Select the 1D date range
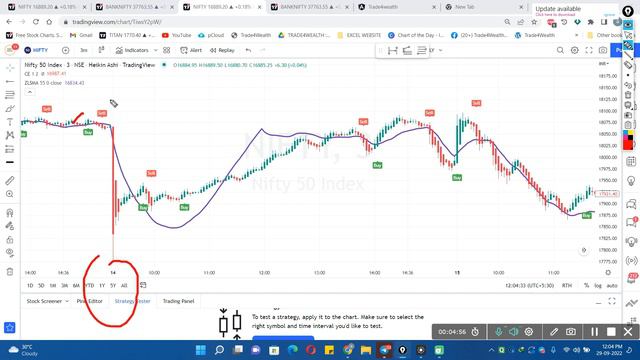 point(30,285)
